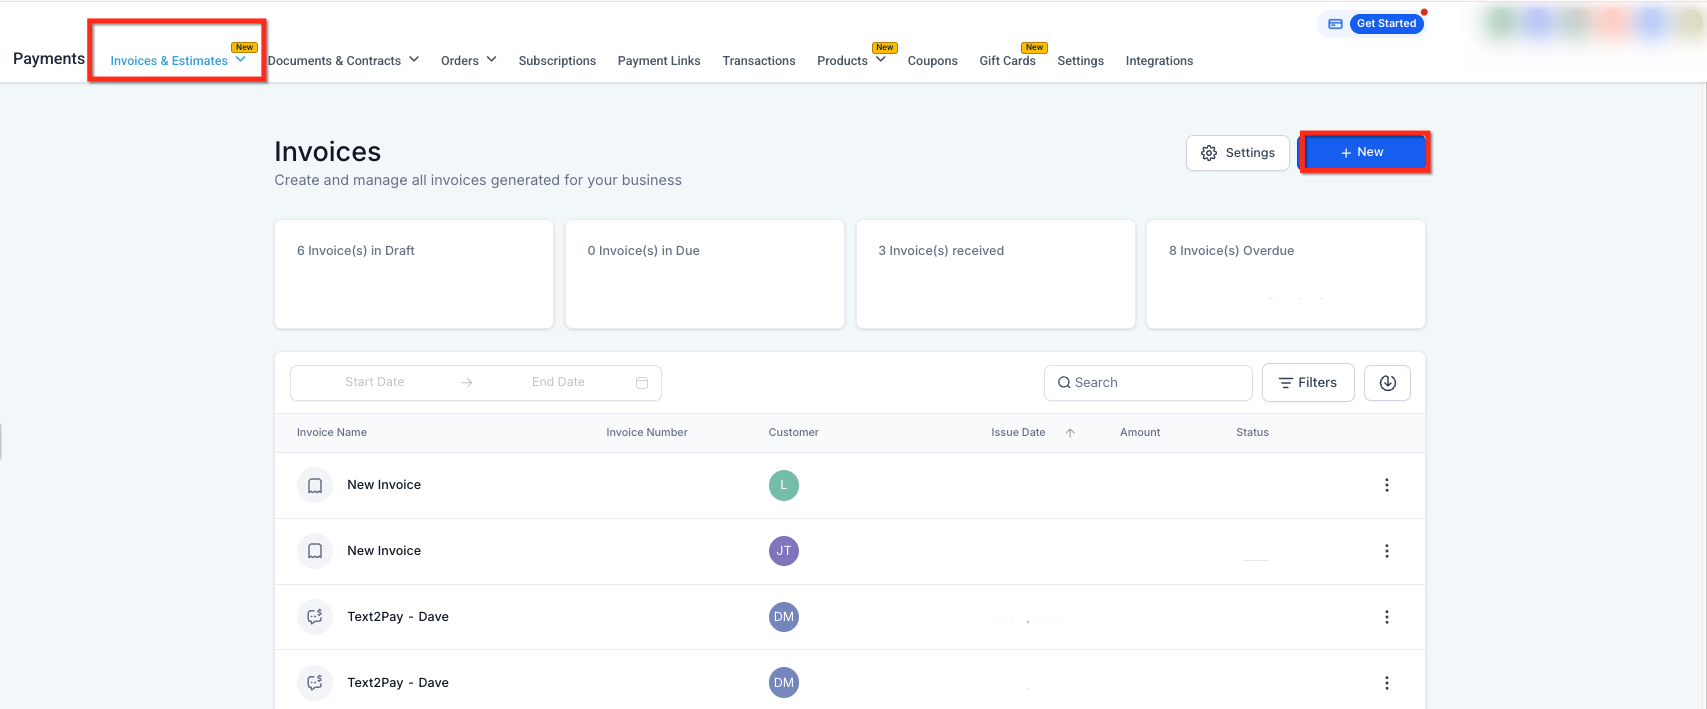Click the Text2Pay icon beside first Text2Pay - Dave
Image resolution: width=1707 pixels, height=709 pixels.
coord(315,617)
